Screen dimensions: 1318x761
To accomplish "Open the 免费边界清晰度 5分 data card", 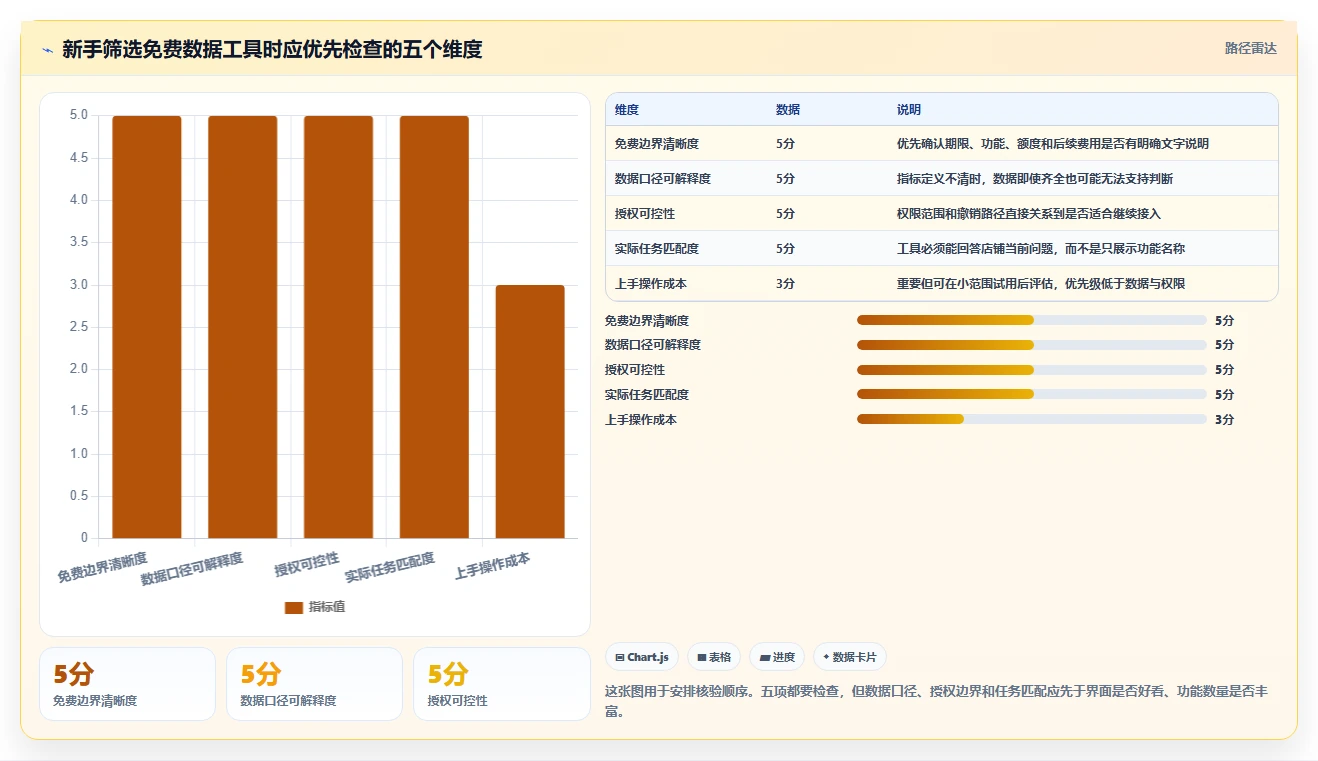I will pos(127,684).
